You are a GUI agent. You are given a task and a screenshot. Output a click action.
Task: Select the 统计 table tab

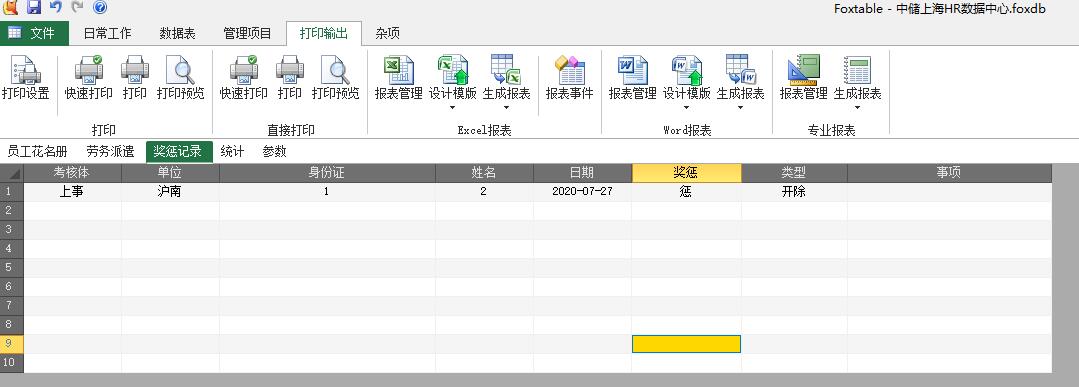232,151
